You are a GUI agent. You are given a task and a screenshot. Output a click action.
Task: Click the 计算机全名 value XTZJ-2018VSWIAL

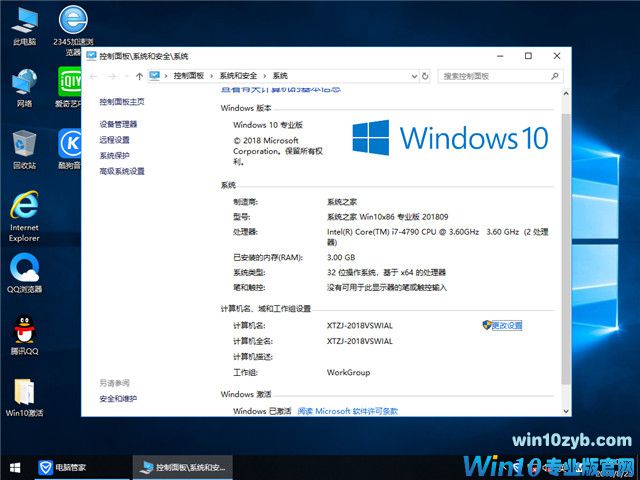360,341
